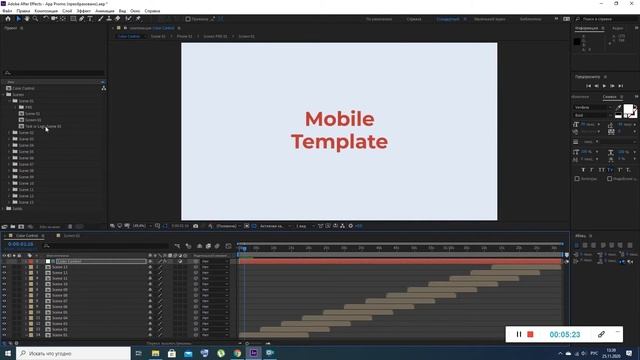Pause the screen recording overlay

519,334
